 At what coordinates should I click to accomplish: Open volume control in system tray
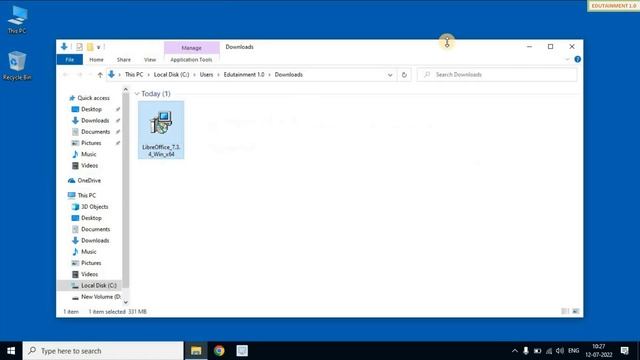click(560, 351)
